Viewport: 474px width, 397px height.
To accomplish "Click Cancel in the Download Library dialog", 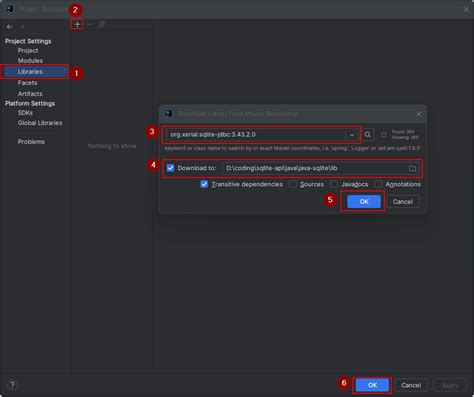I will tap(403, 202).
